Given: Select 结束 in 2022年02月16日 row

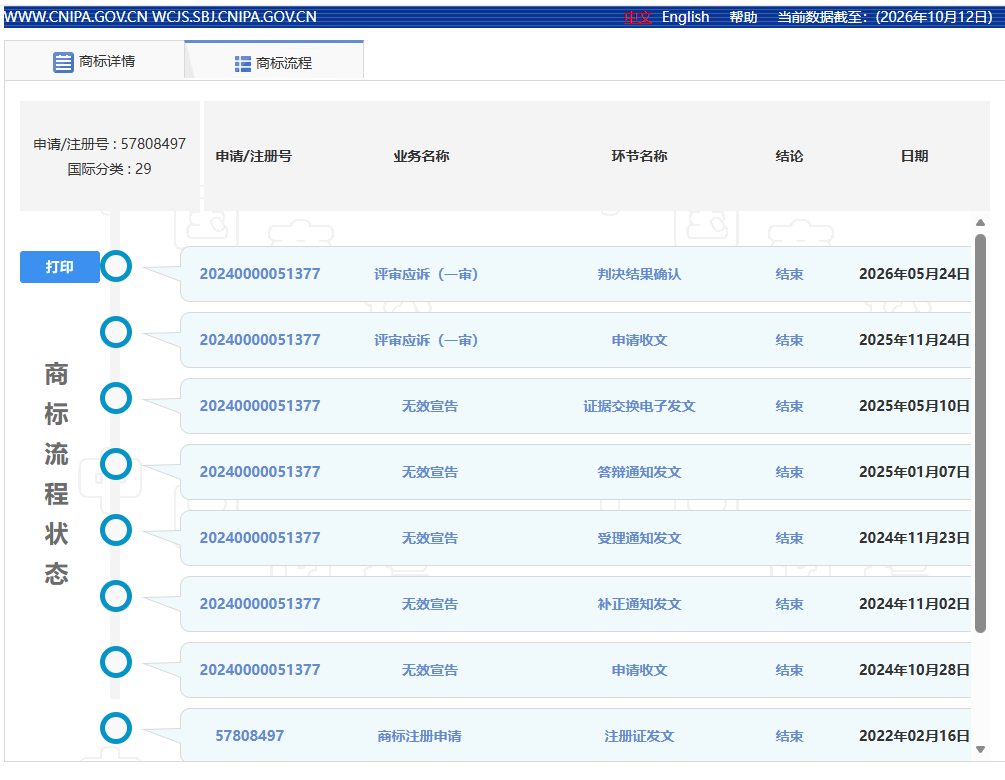Looking at the screenshot, I should click(x=789, y=736).
